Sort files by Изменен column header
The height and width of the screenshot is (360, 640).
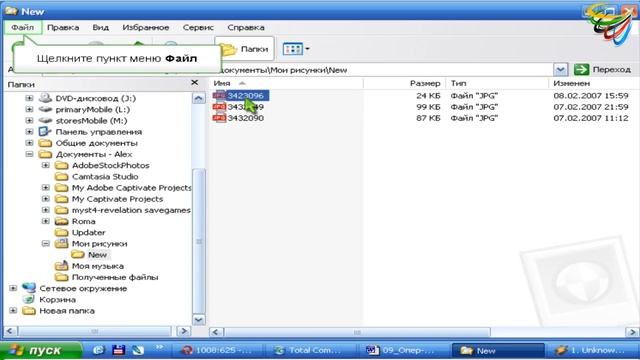tap(594, 83)
